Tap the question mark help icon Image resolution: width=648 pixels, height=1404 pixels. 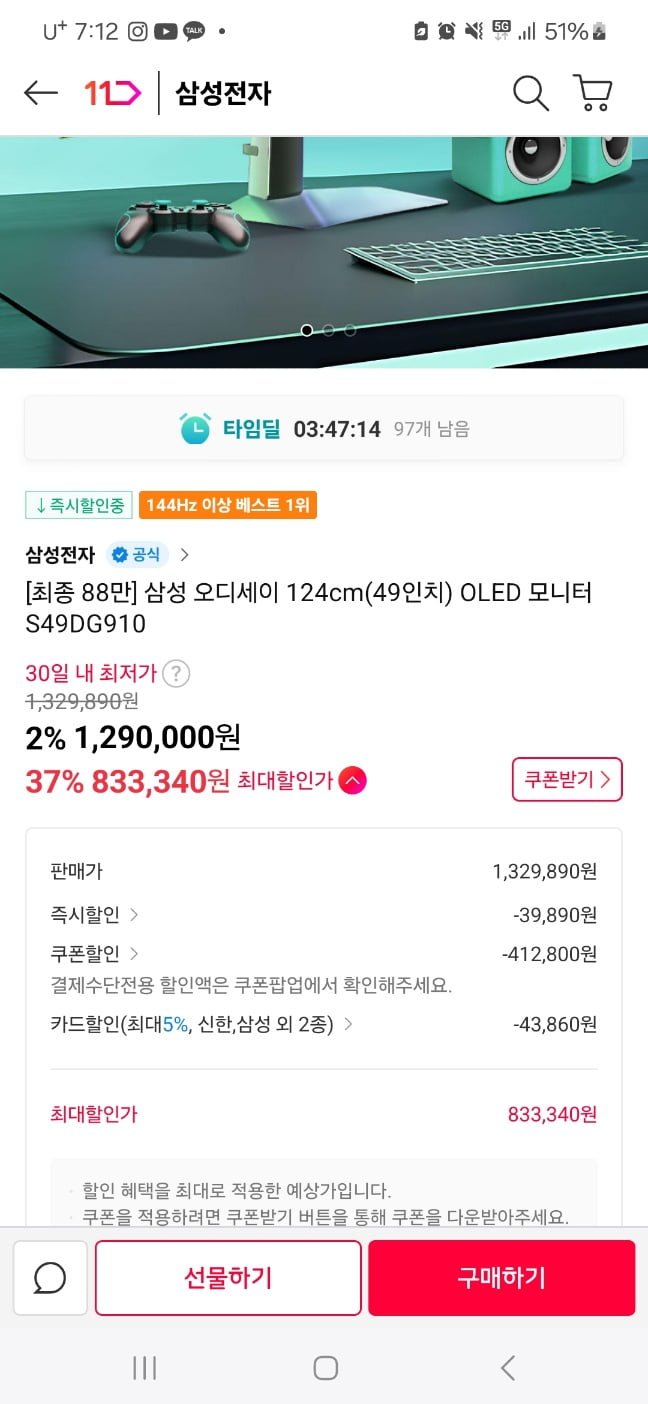point(176,673)
